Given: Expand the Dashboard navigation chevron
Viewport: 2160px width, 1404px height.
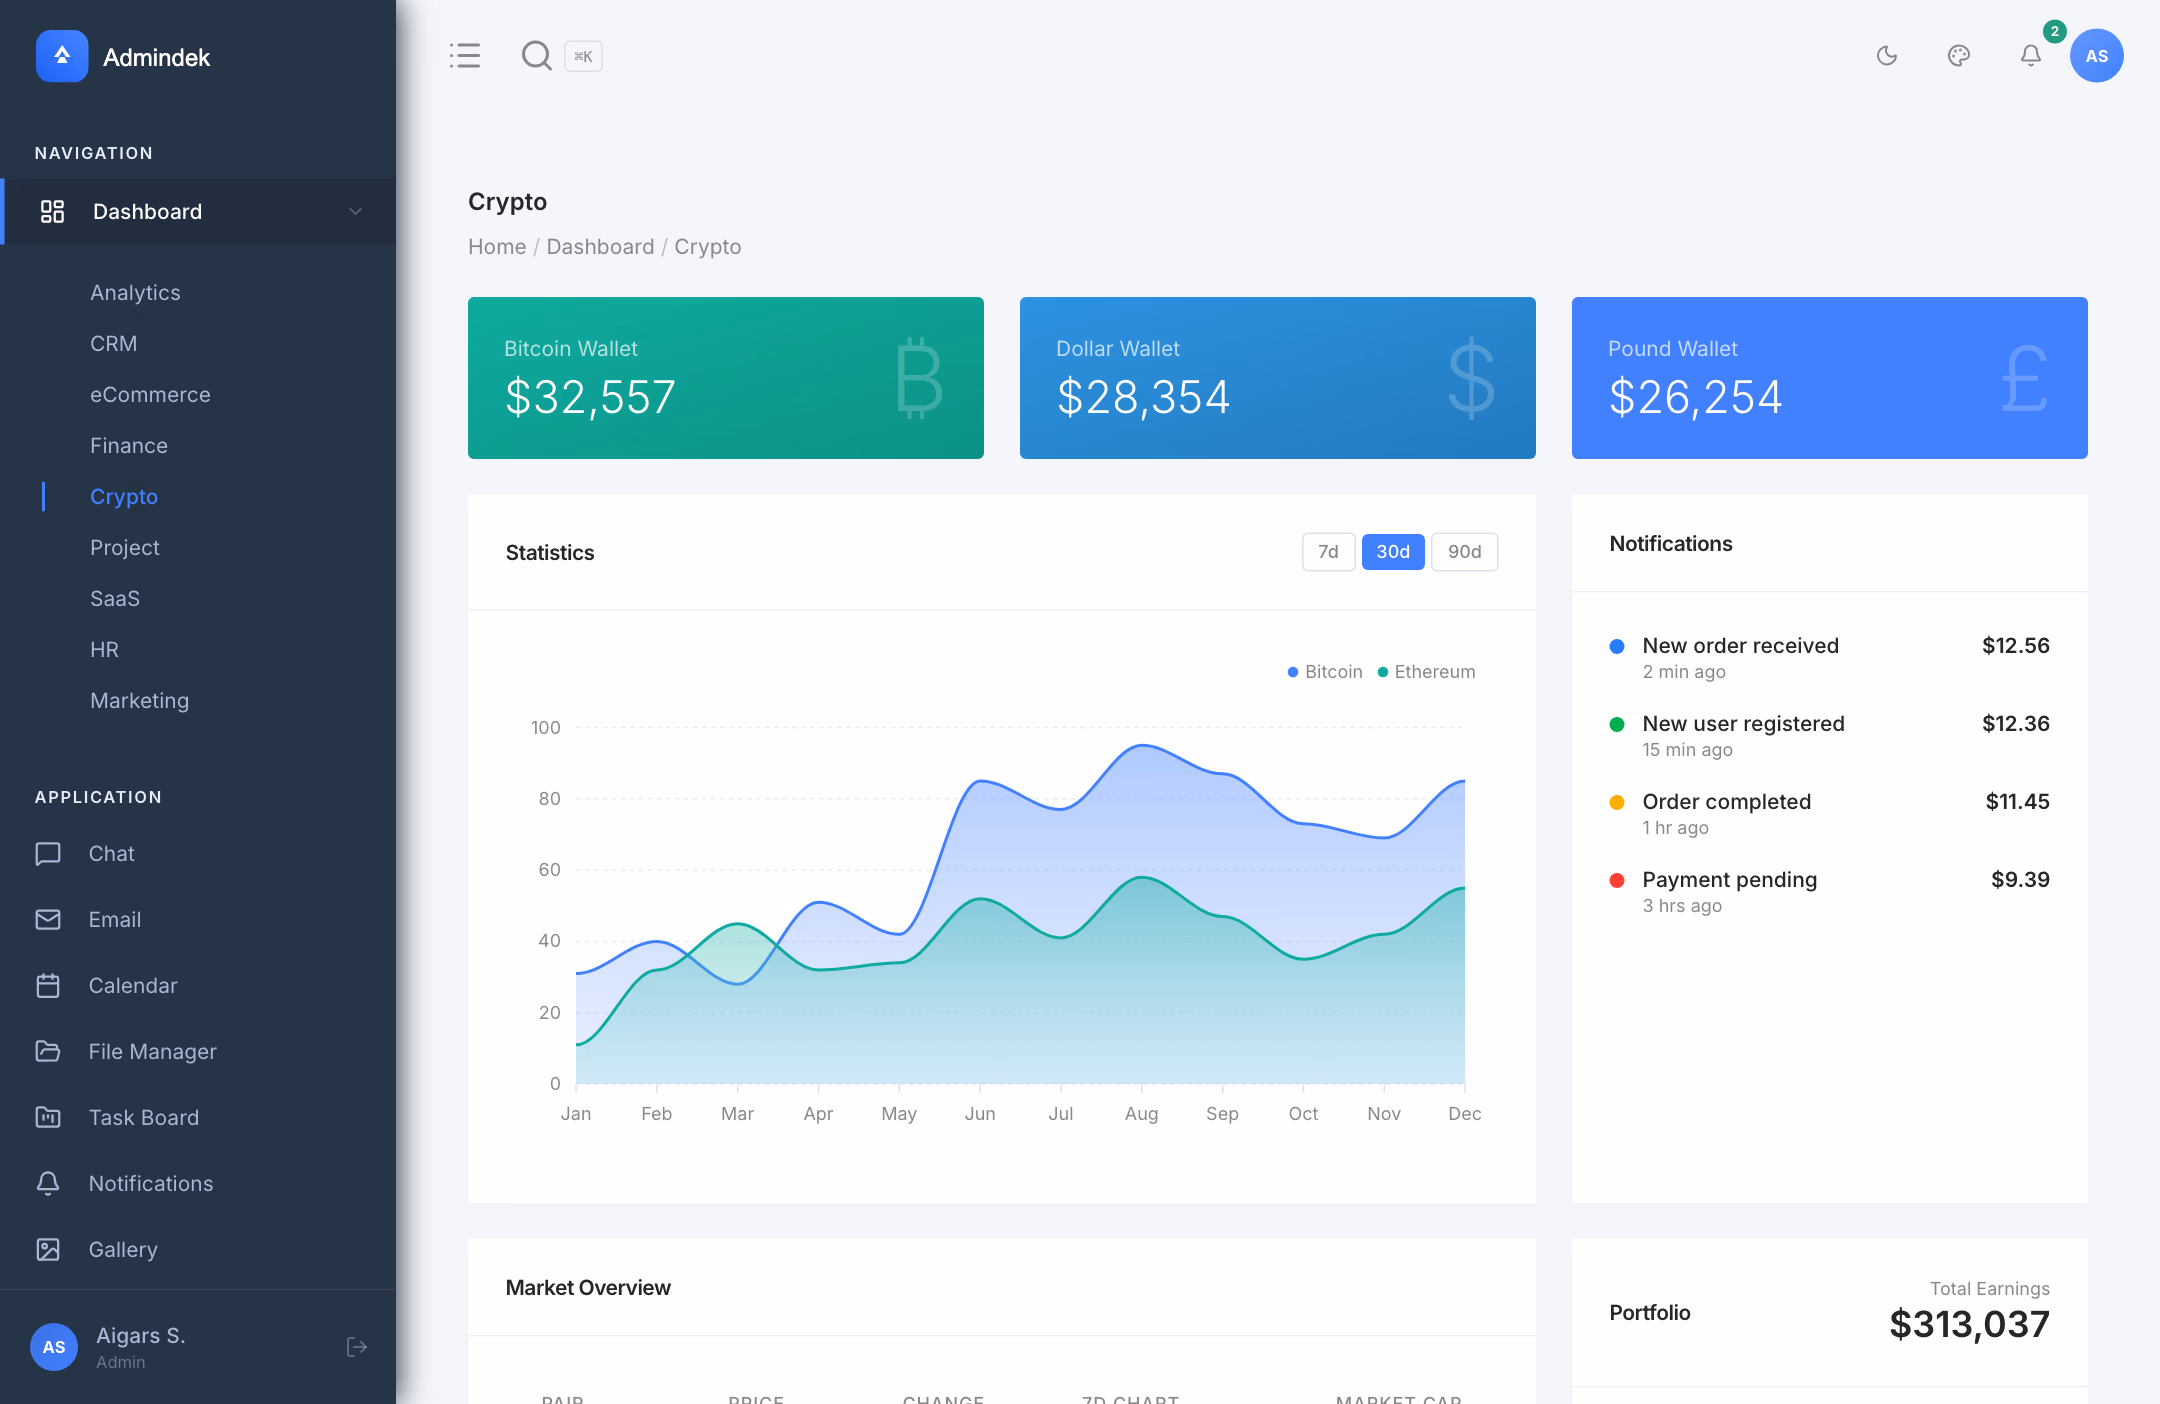Looking at the screenshot, I should [354, 211].
